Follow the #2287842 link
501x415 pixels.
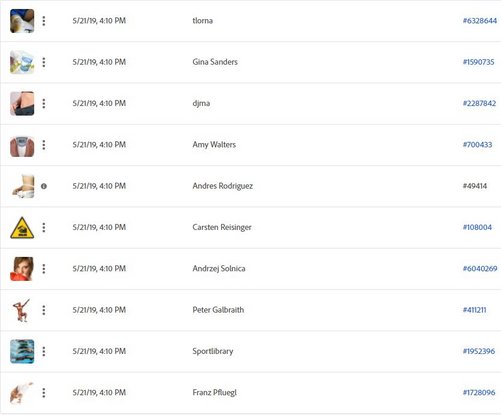click(479, 103)
